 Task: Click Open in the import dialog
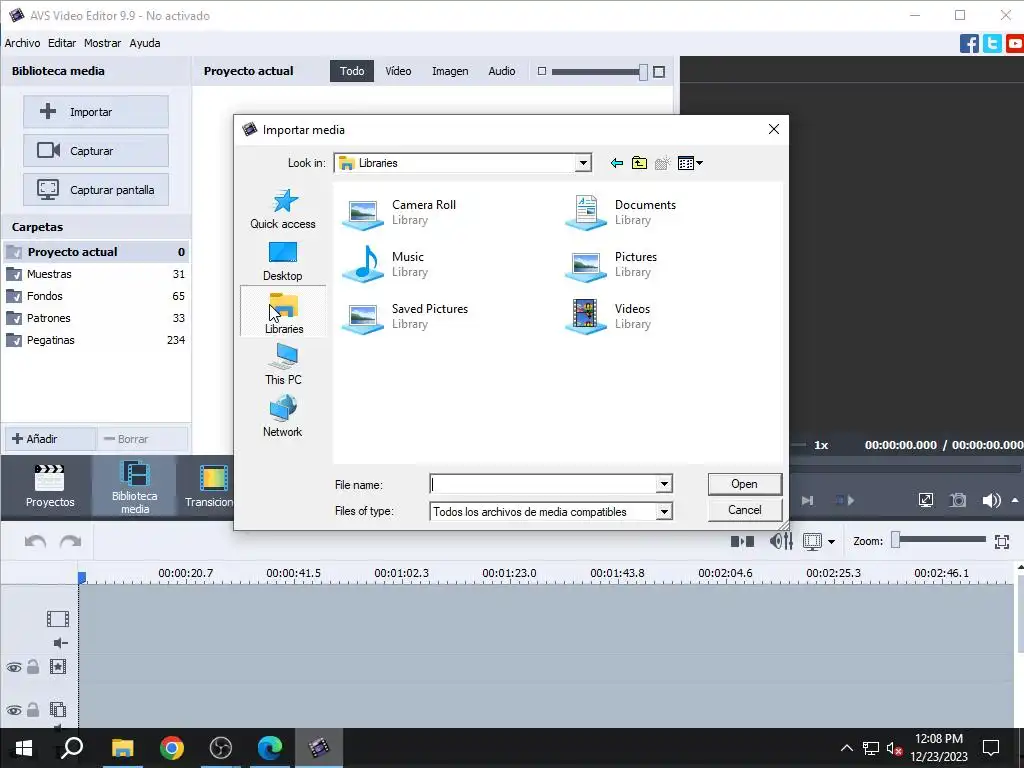click(744, 484)
